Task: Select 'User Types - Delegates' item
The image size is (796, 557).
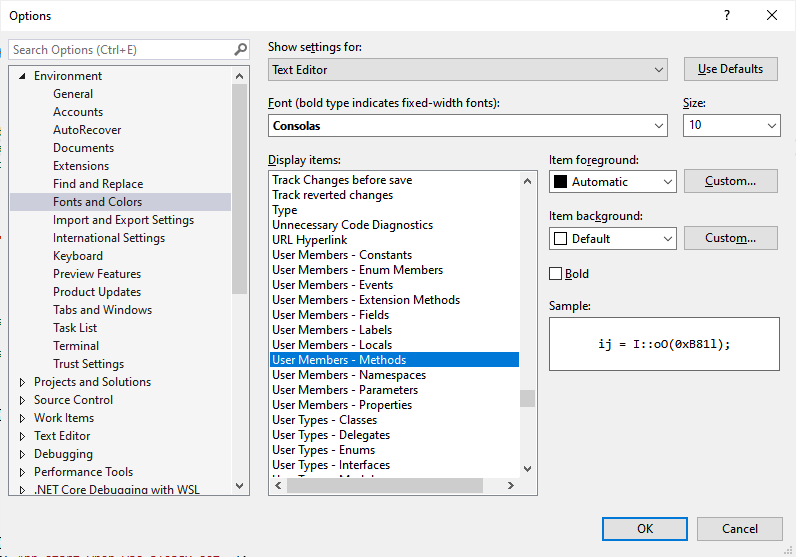Action: tap(394, 435)
